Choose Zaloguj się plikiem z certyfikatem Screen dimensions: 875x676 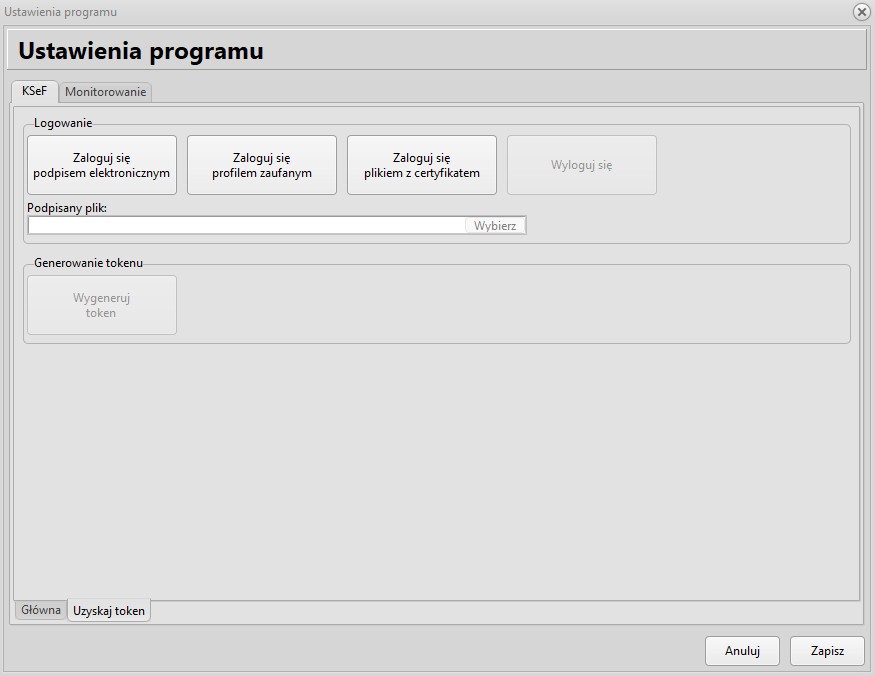coord(422,165)
